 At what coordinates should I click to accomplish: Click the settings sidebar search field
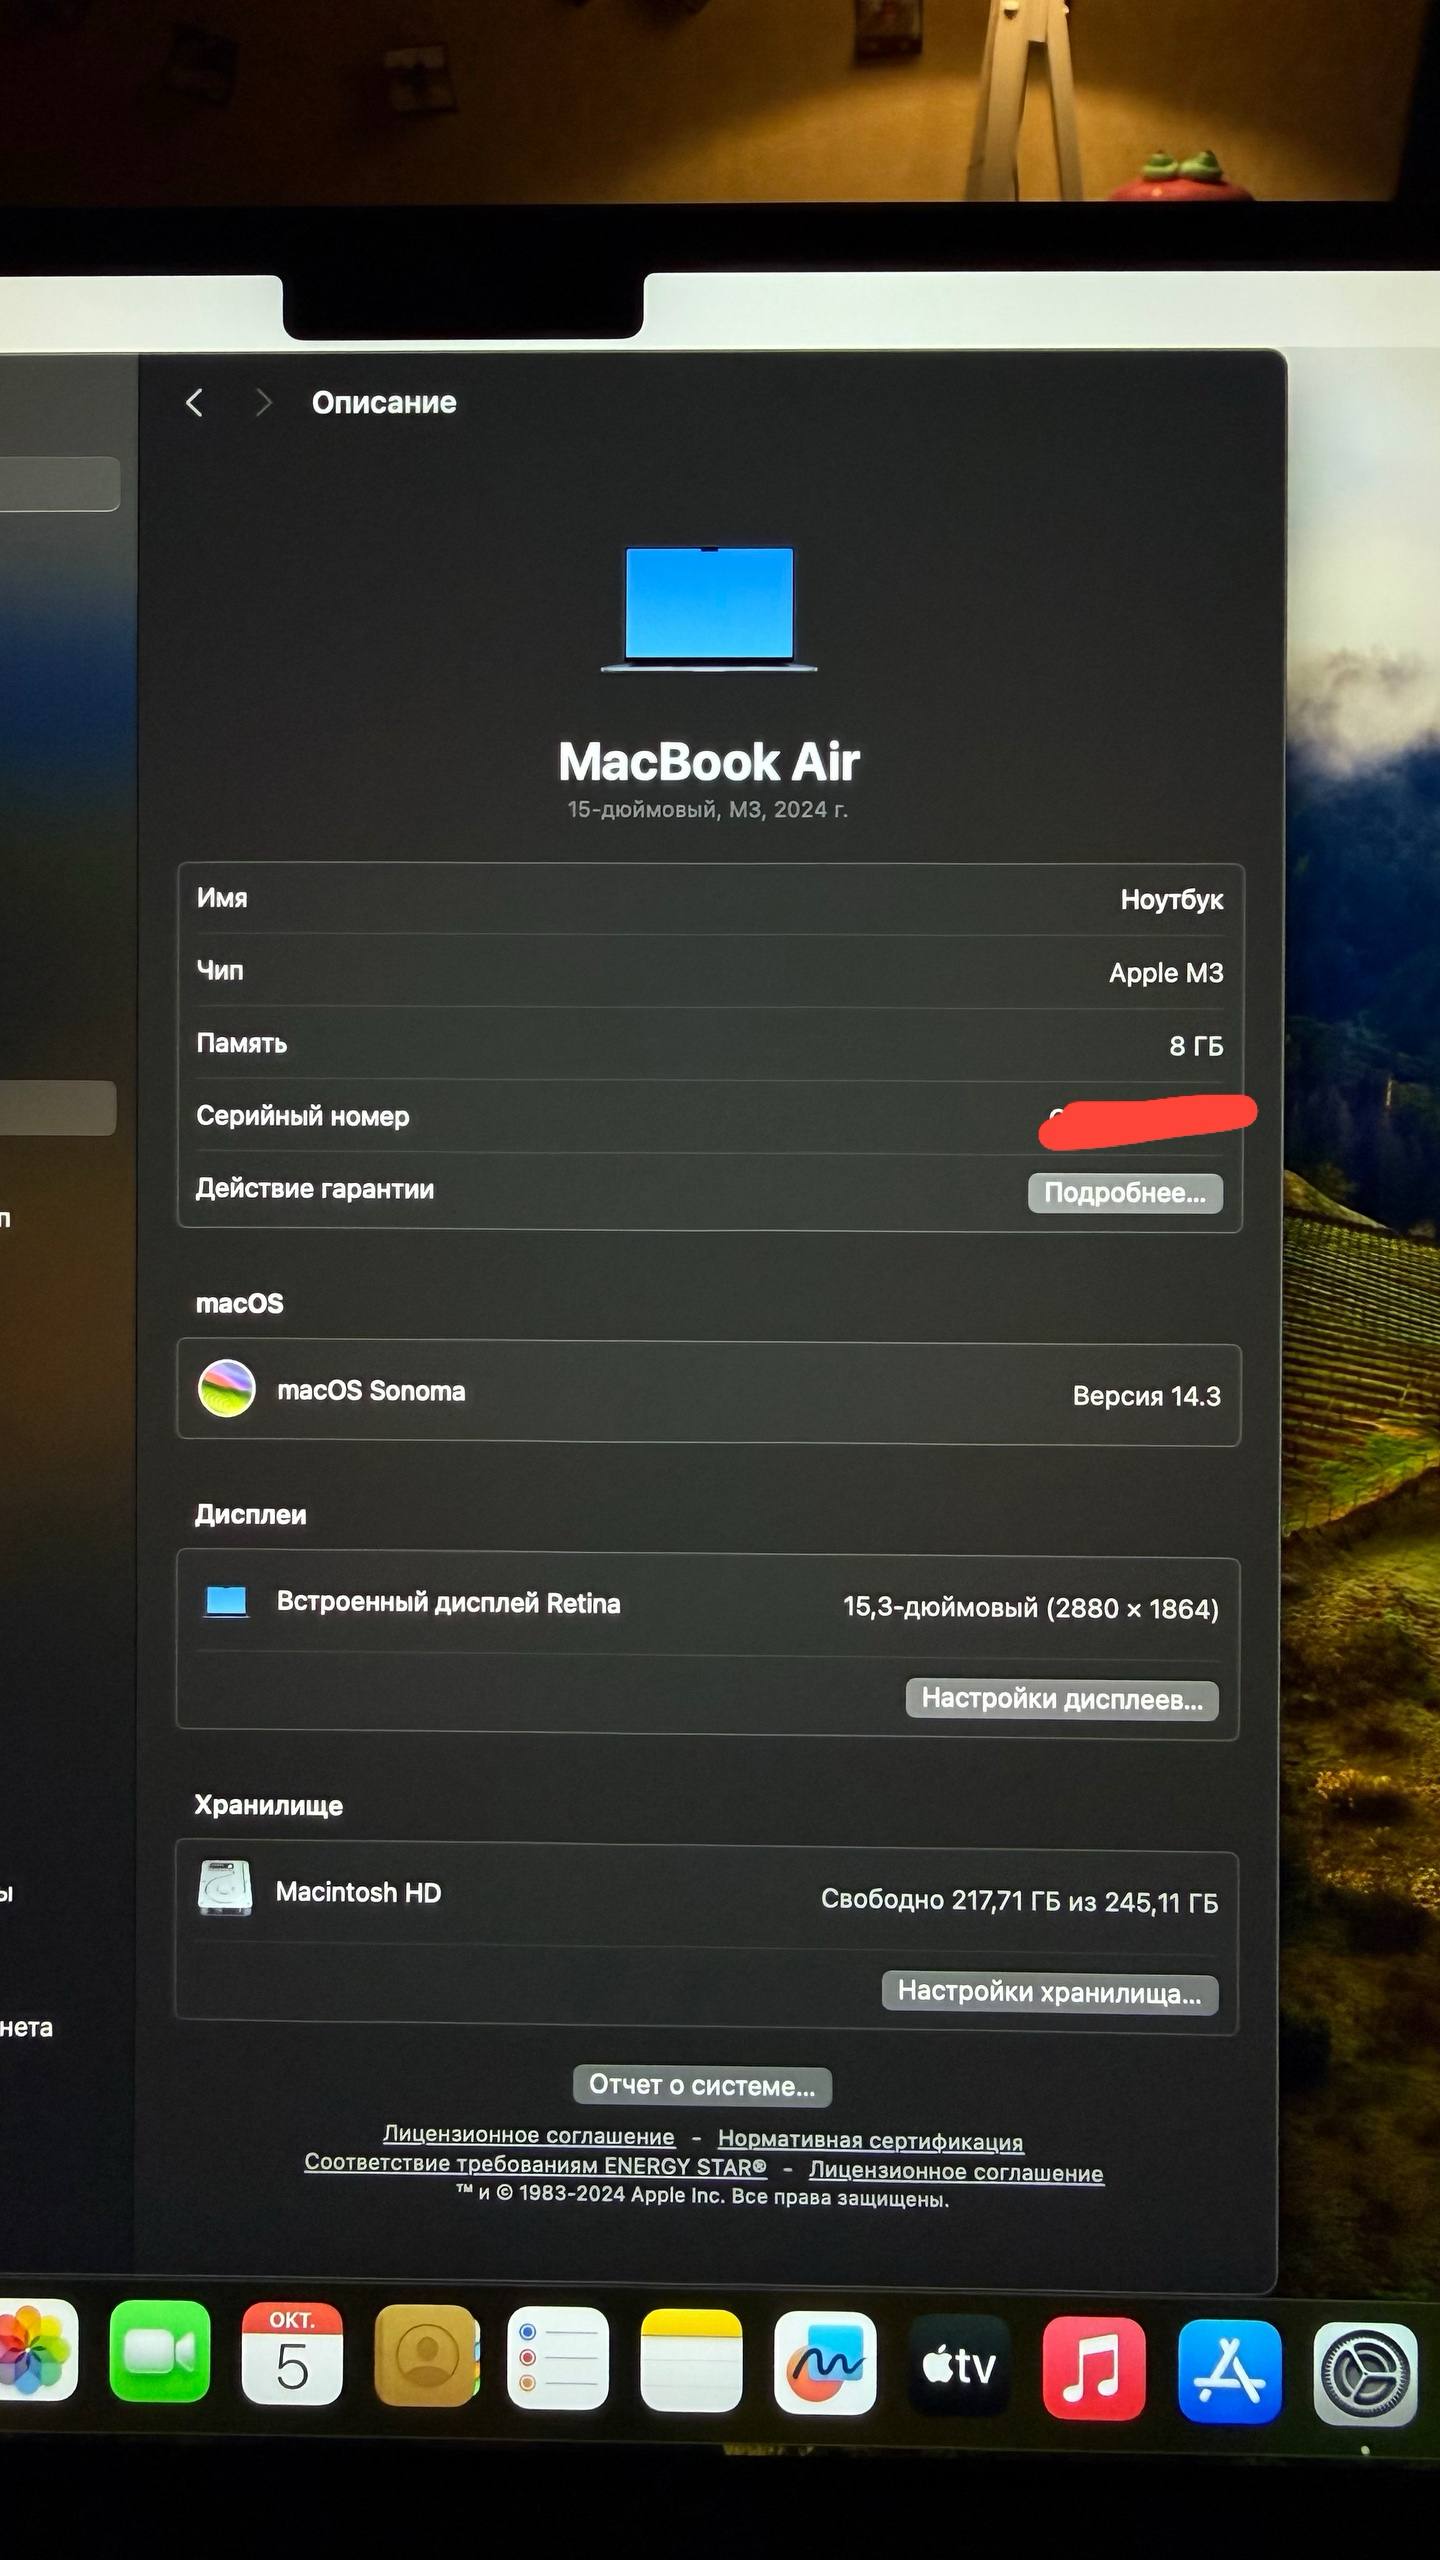60,484
